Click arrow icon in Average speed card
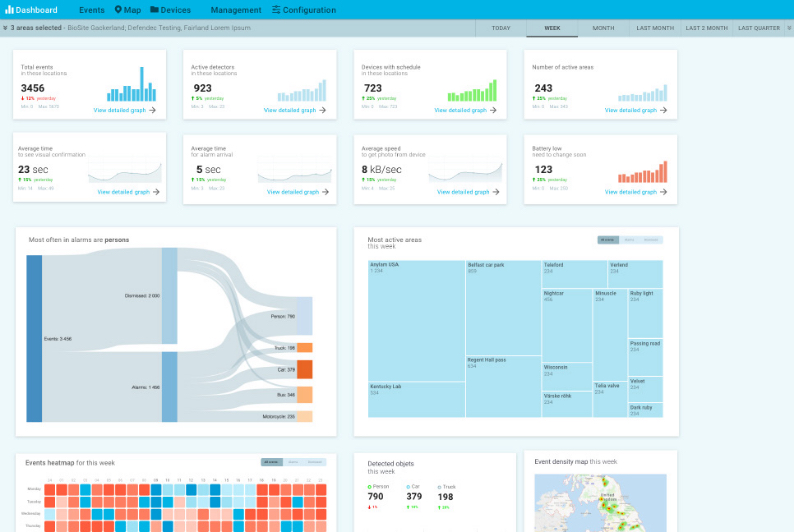The width and height of the screenshot is (794, 532). coord(496,192)
